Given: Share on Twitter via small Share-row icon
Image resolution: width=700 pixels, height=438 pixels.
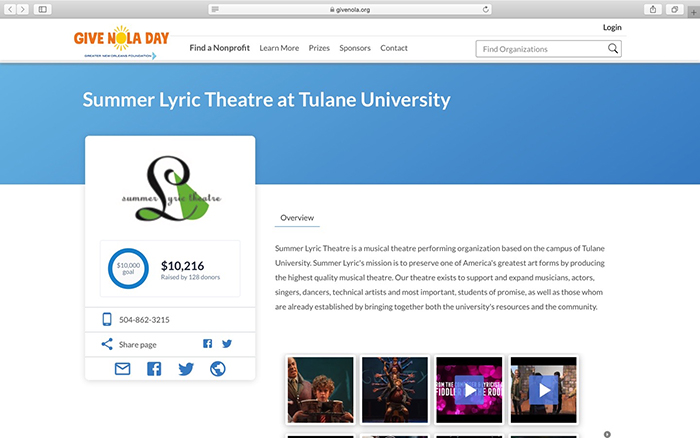Looking at the screenshot, I should pyautogui.click(x=227, y=343).
